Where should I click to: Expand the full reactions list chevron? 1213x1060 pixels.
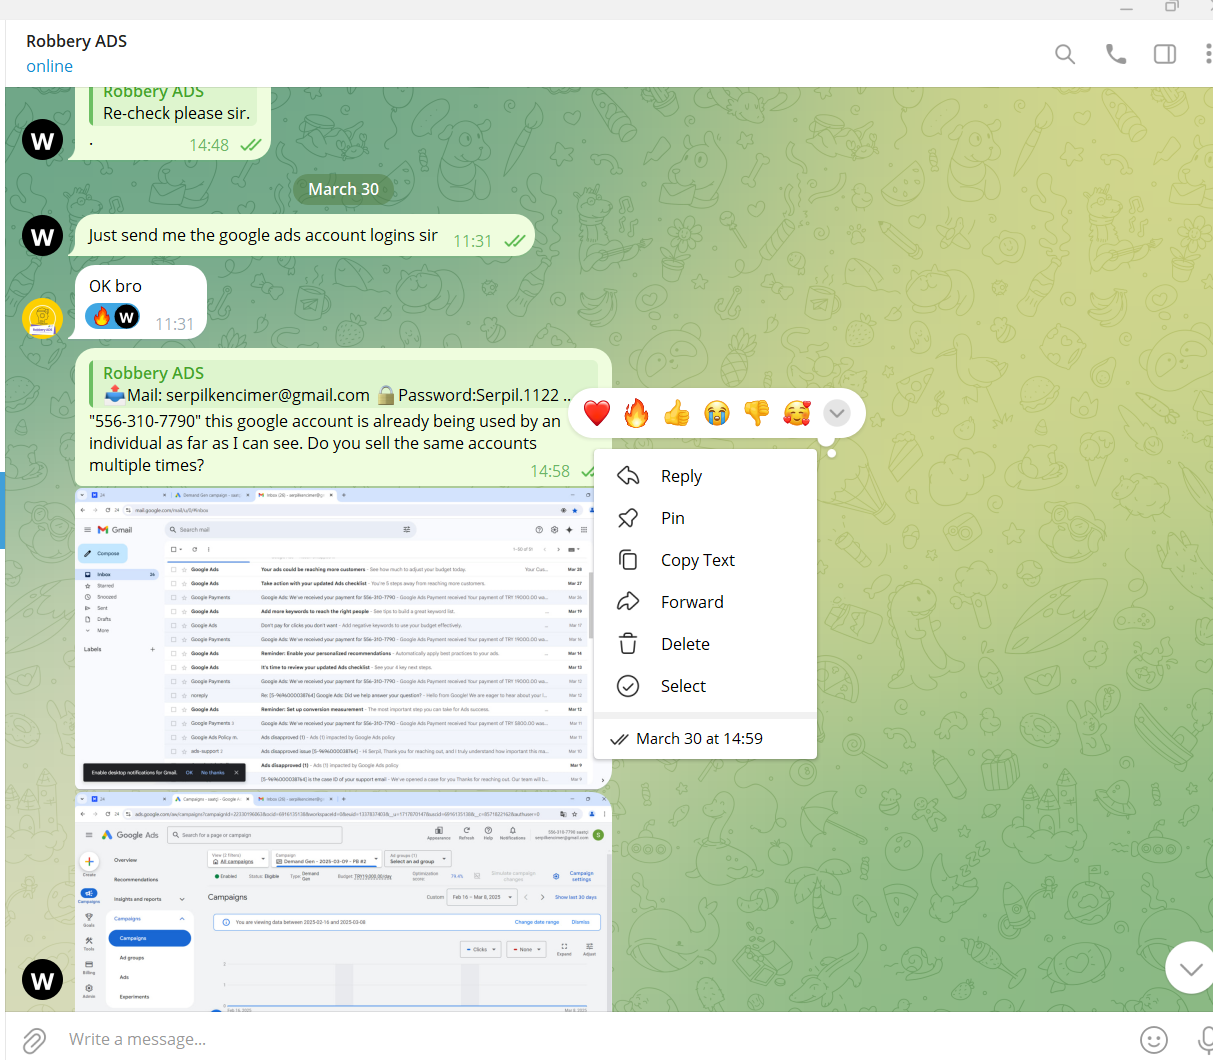click(837, 413)
